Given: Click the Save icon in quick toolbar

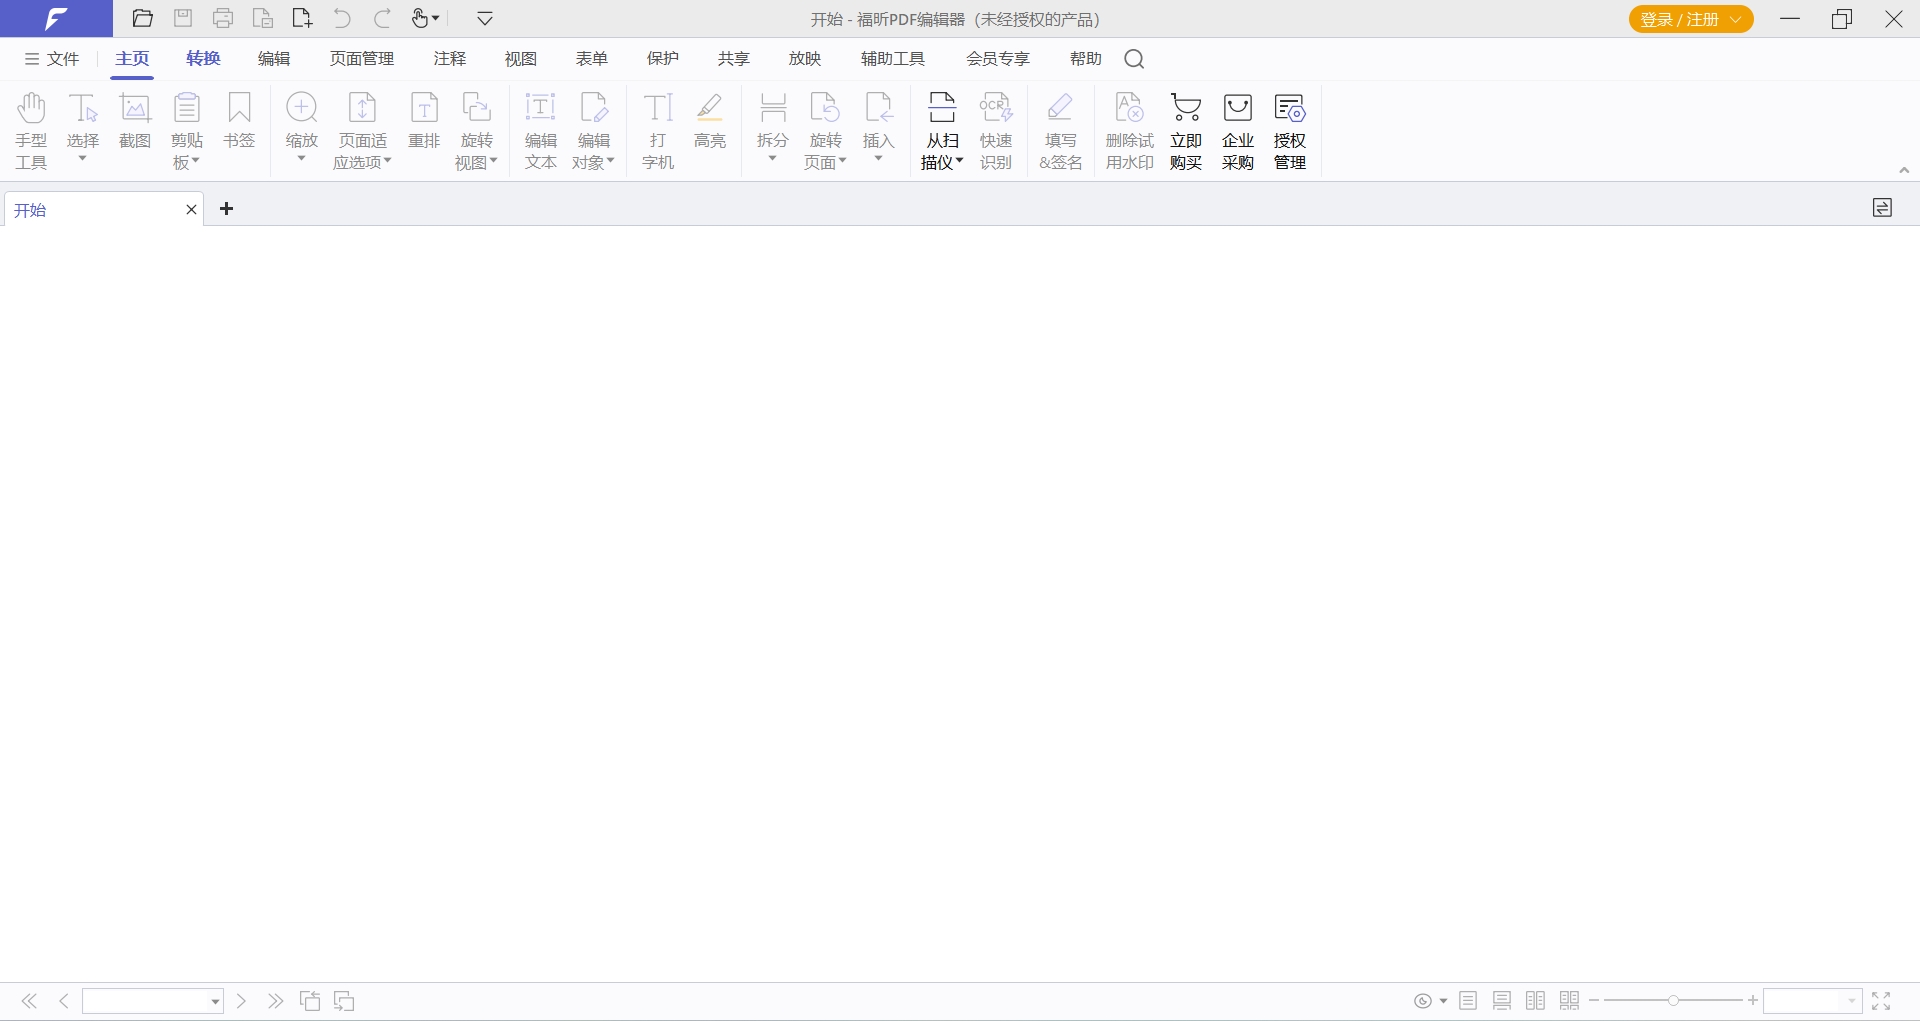Looking at the screenshot, I should point(183,18).
